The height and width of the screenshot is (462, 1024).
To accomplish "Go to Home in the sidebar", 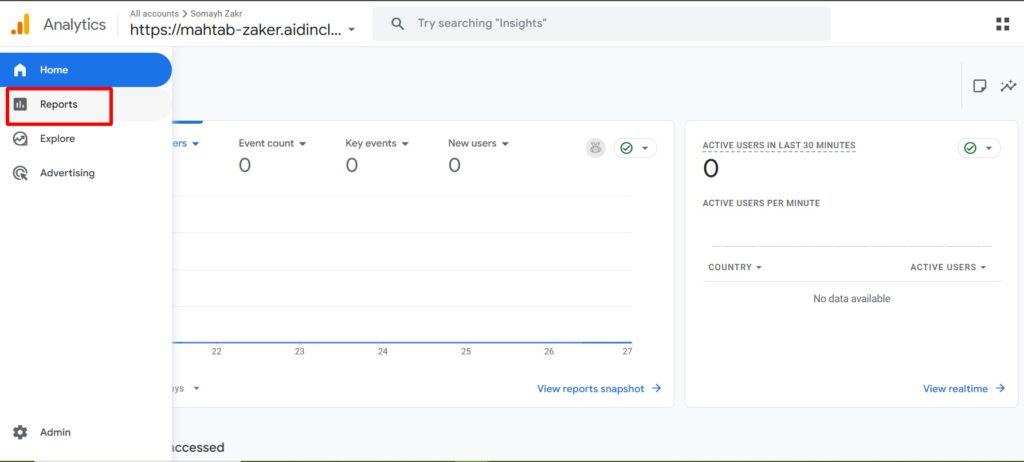I will coord(54,70).
